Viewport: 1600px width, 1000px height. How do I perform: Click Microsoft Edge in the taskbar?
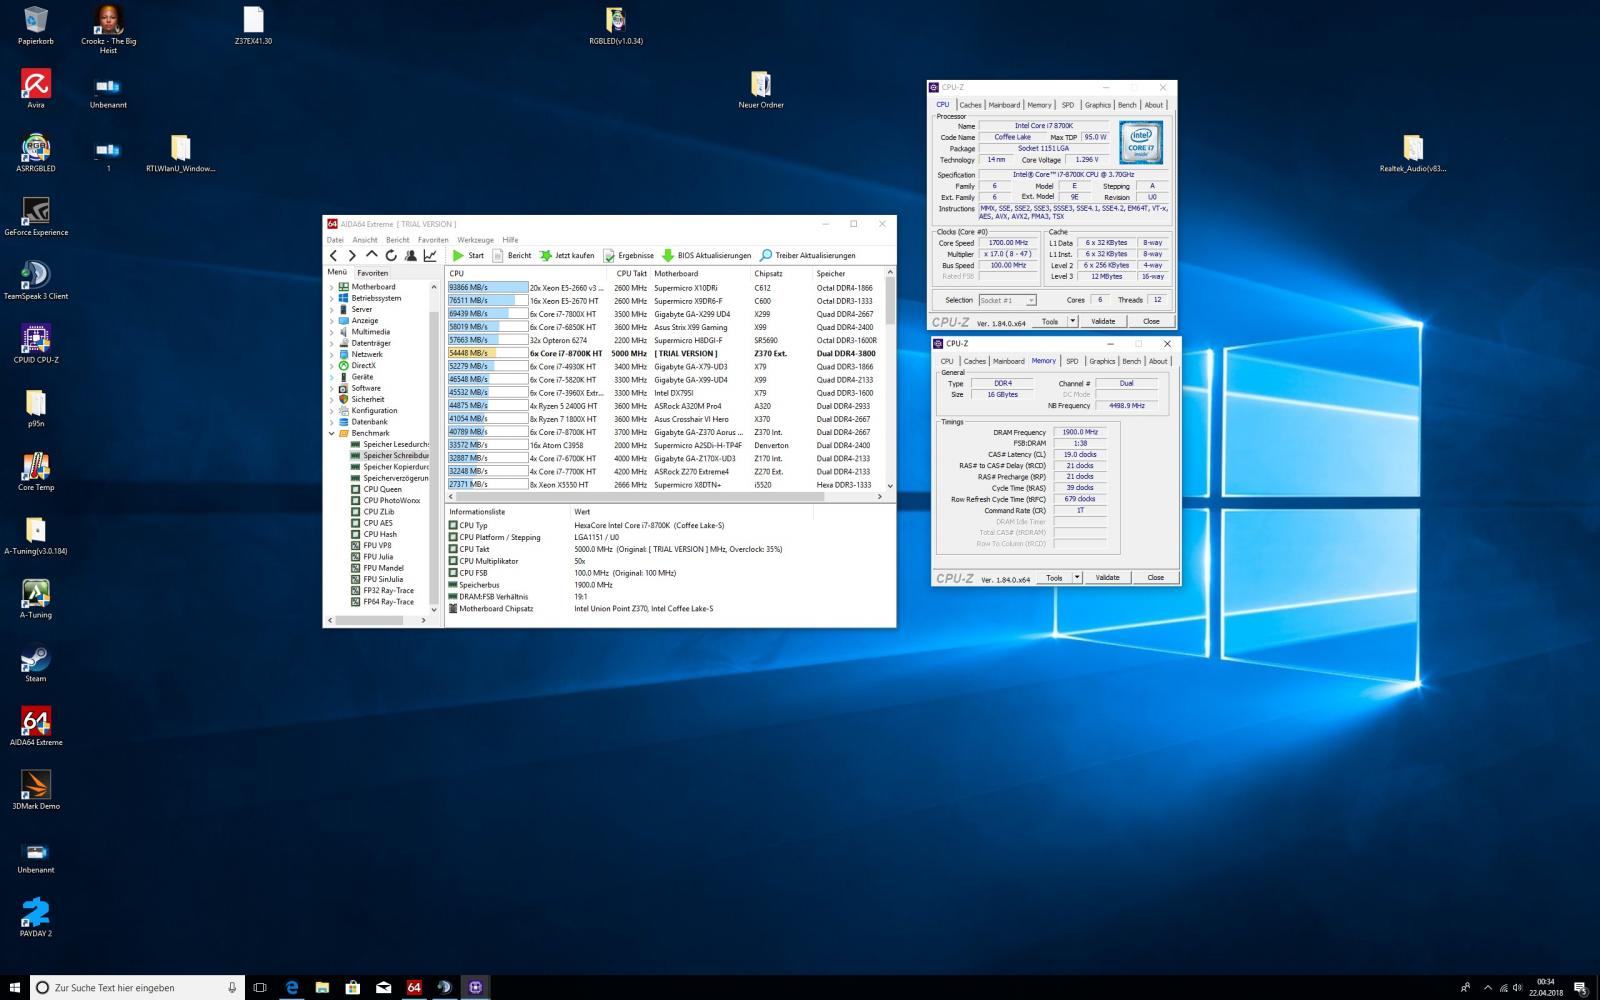pyautogui.click(x=292, y=987)
